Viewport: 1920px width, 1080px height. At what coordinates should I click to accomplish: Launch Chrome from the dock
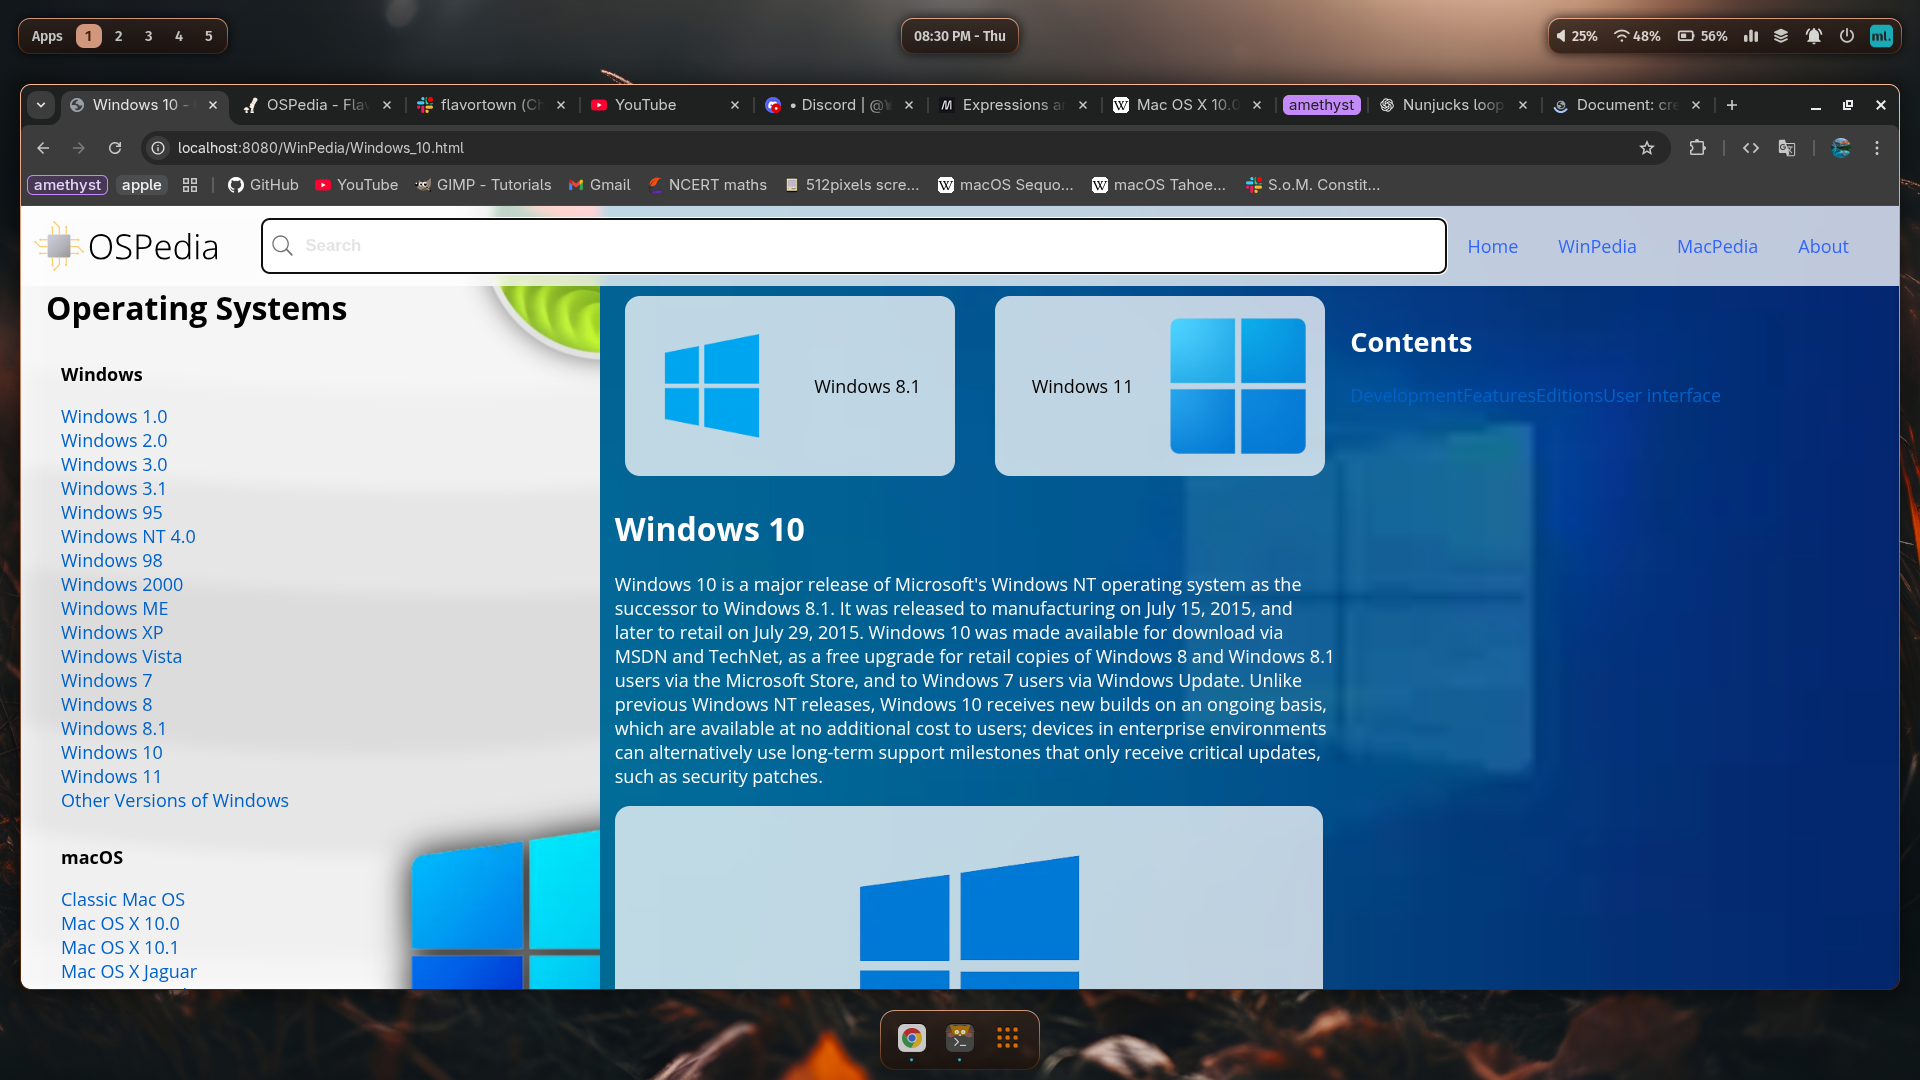coord(911,1038)
